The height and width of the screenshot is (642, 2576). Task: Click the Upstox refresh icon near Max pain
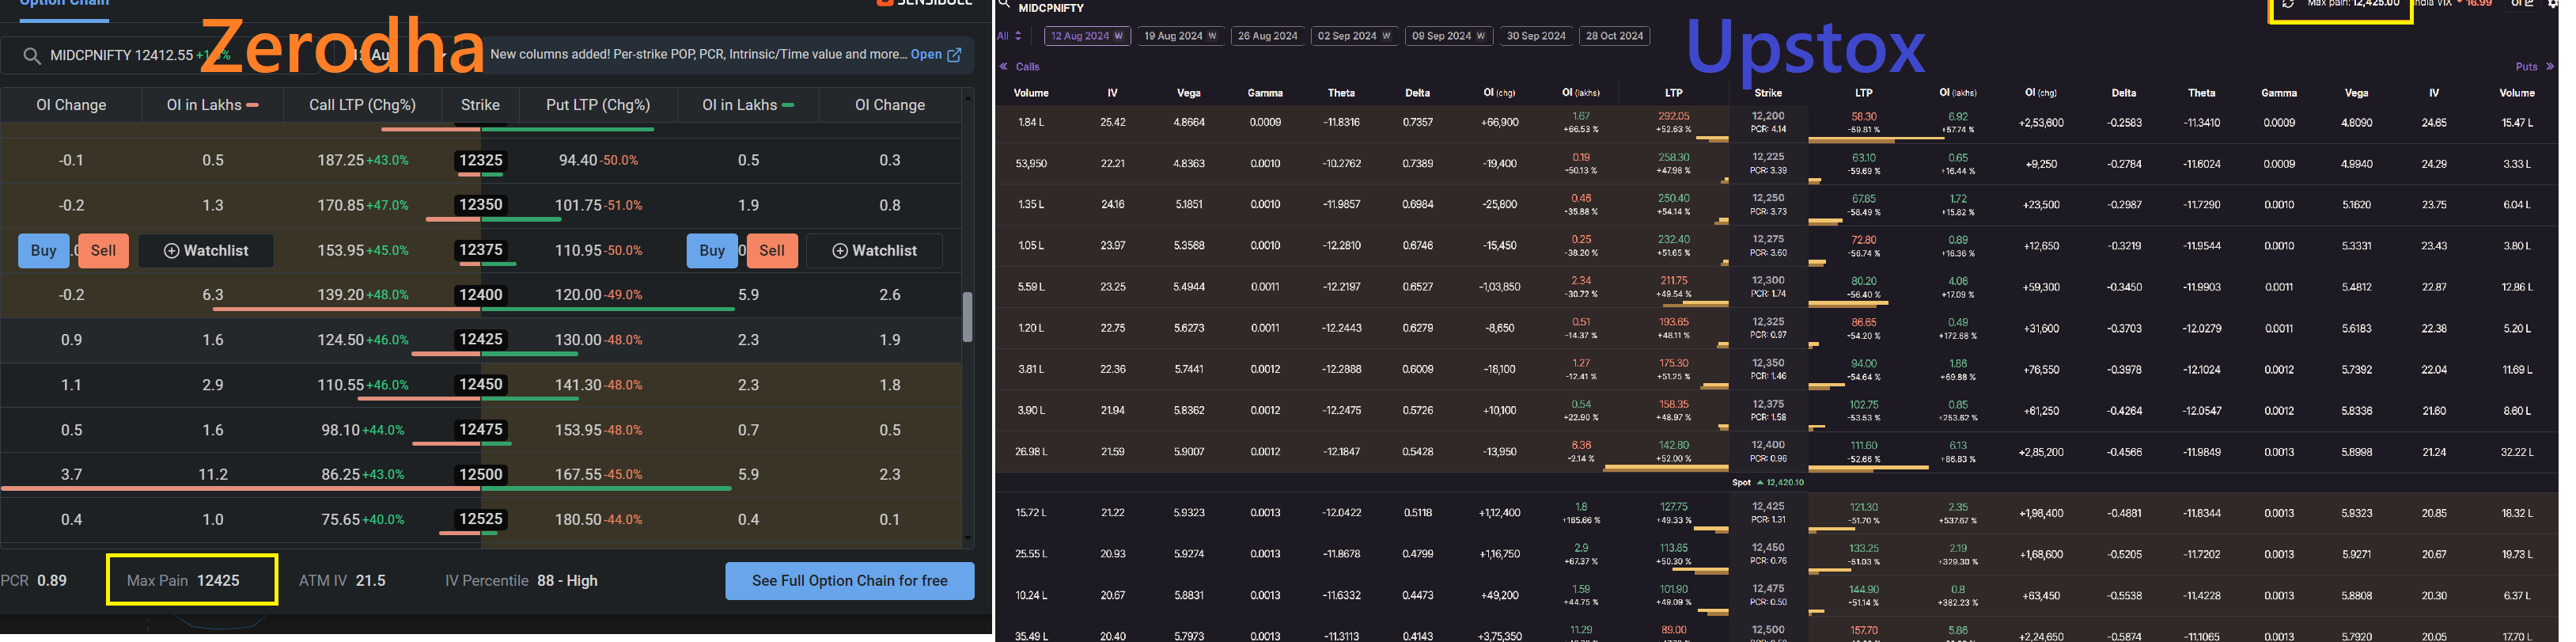[2289, 4]
